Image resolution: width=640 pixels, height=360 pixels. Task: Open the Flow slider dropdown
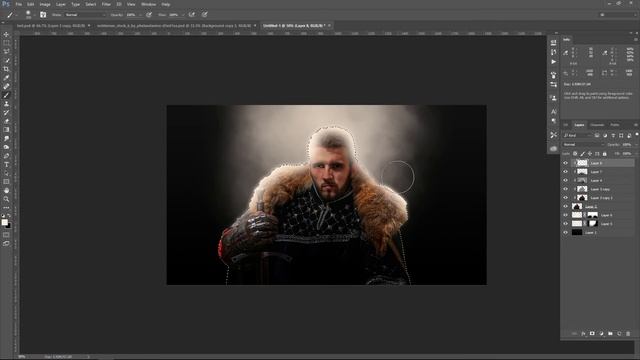pyautogui.click(x=182, y=15)
